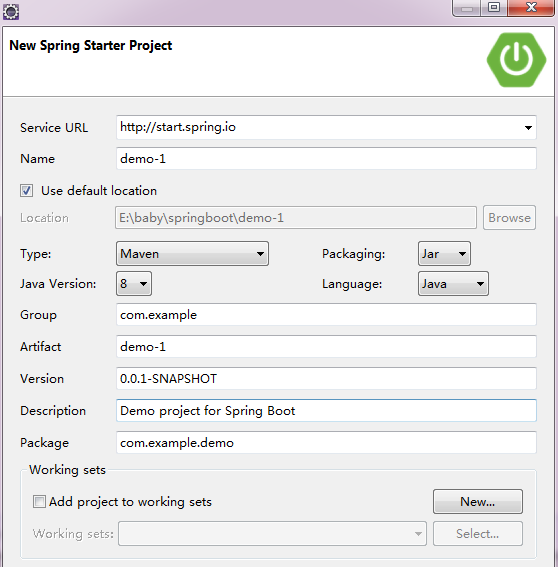
Task: Click the Packaging: label
Action: point(354,254)
